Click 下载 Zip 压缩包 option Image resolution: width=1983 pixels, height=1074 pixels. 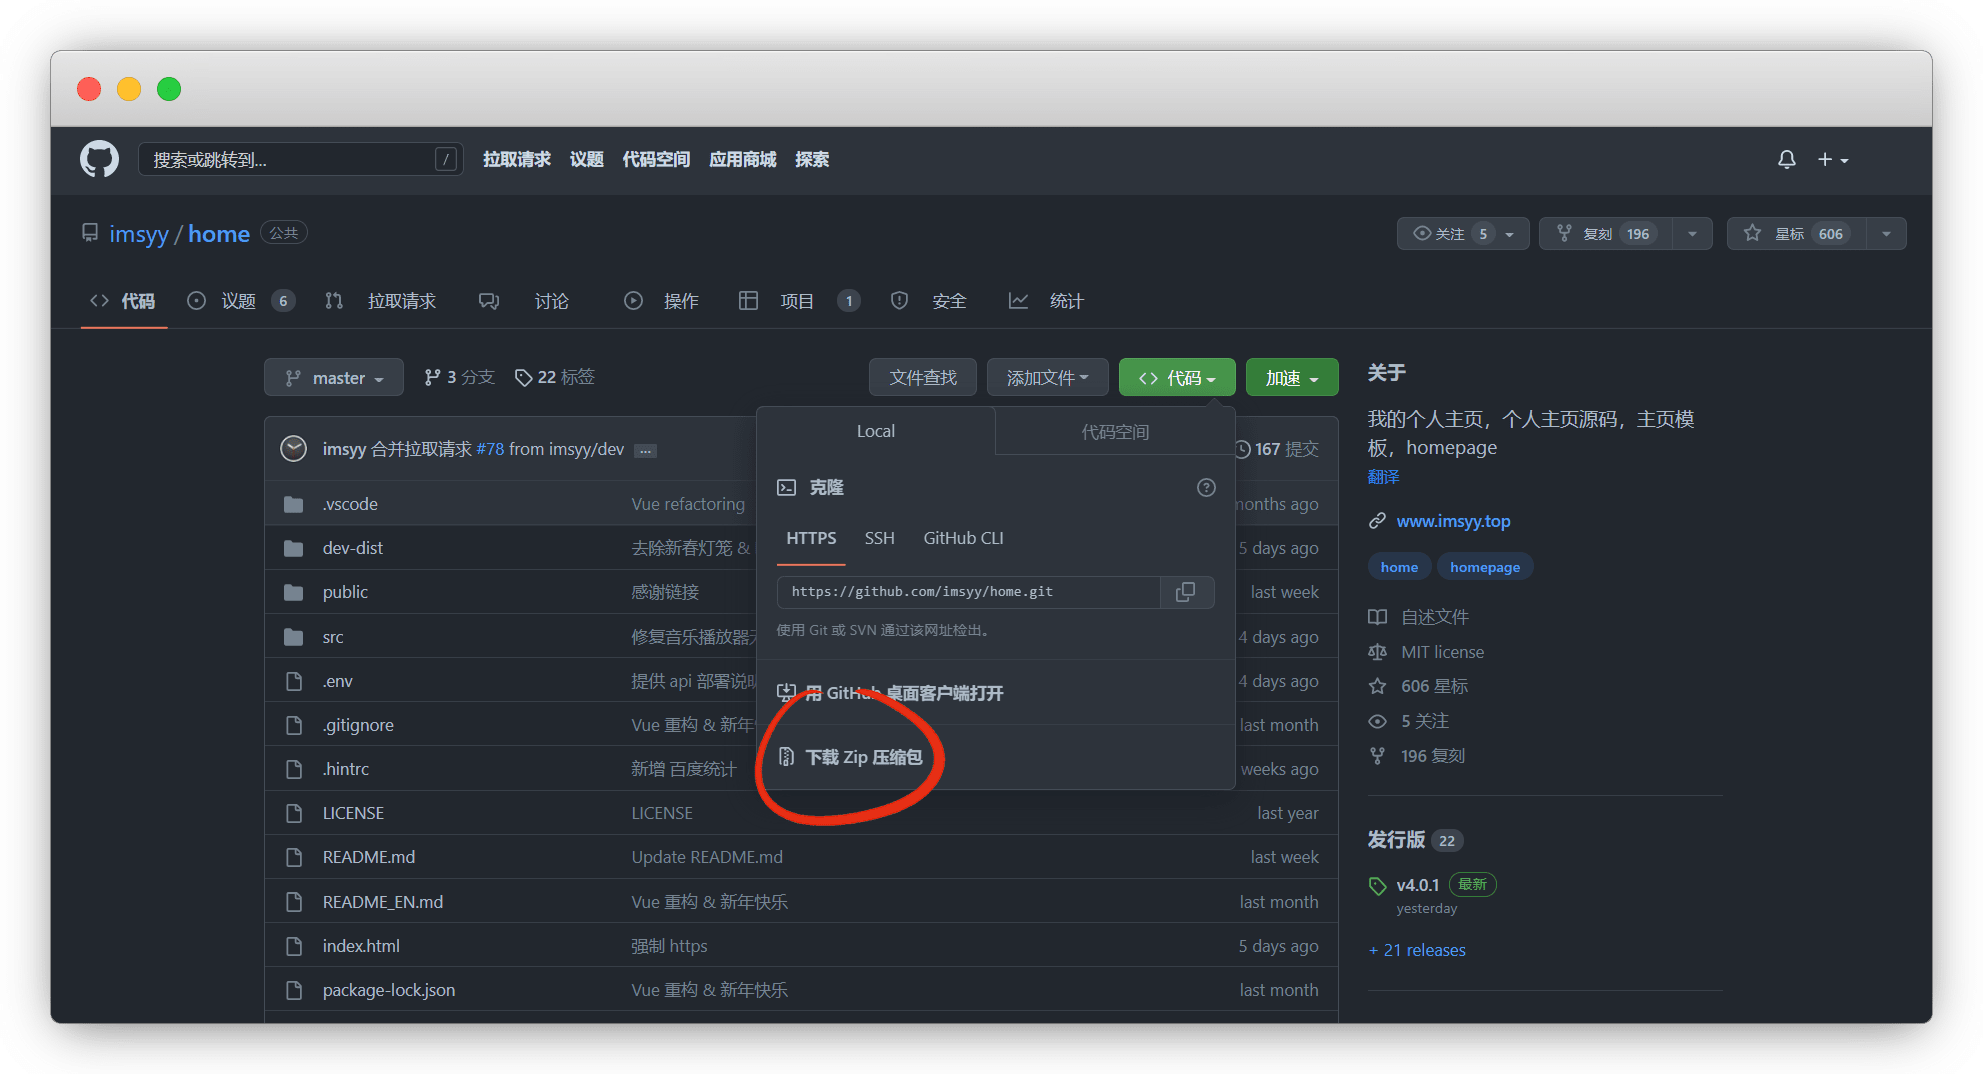point(863,757)
